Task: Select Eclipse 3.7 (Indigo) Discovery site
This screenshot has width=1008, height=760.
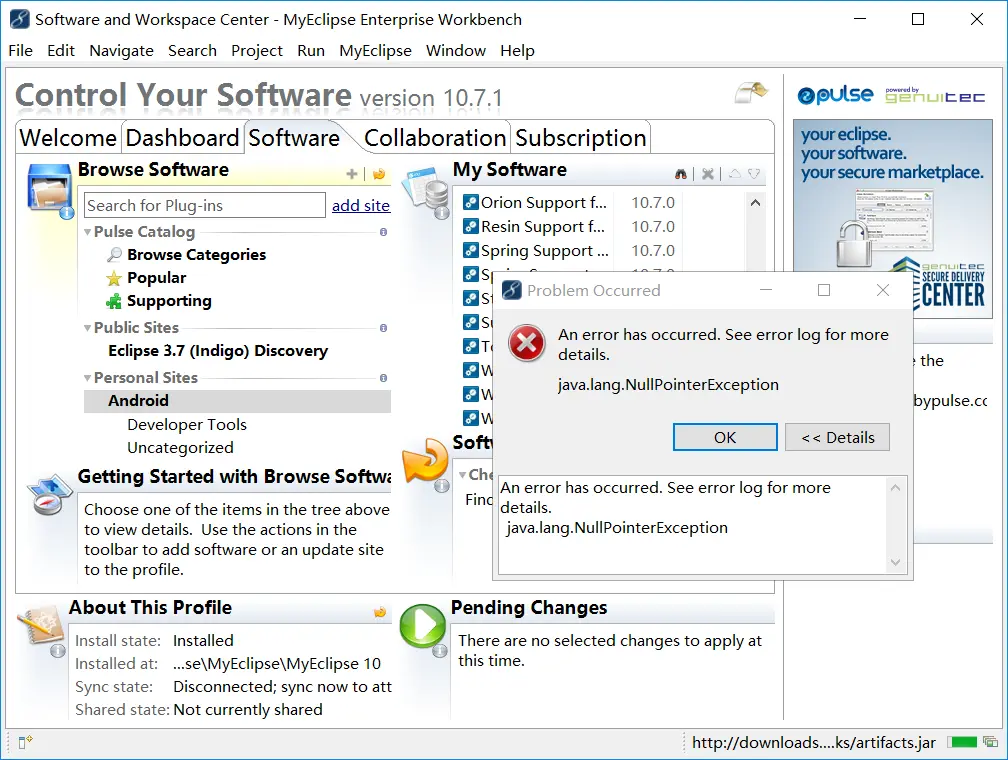Action: (x=218, y=350)
